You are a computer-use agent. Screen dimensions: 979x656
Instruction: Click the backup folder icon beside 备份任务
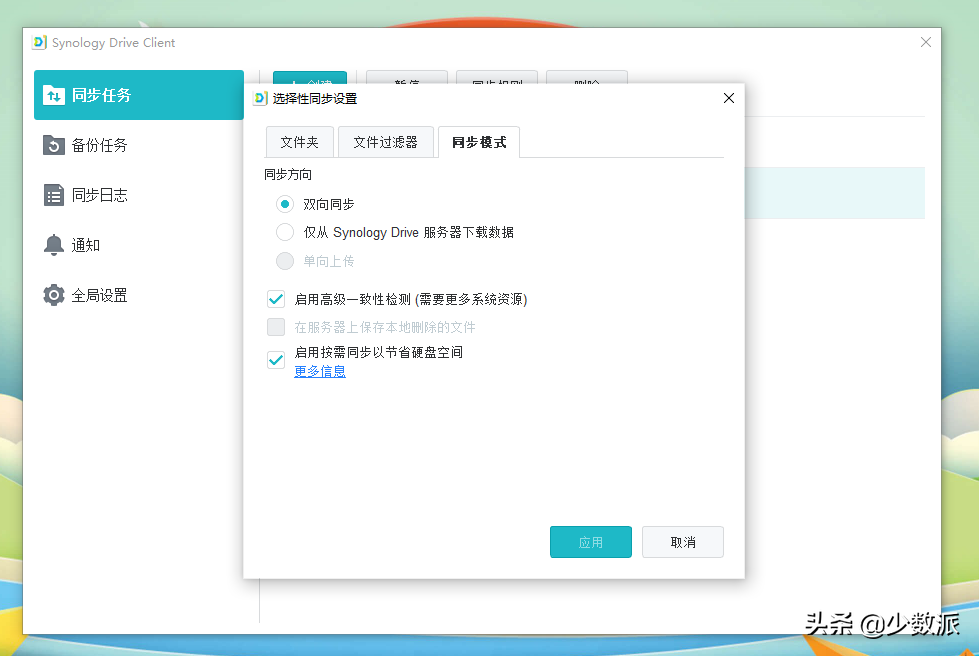[54, 145]
